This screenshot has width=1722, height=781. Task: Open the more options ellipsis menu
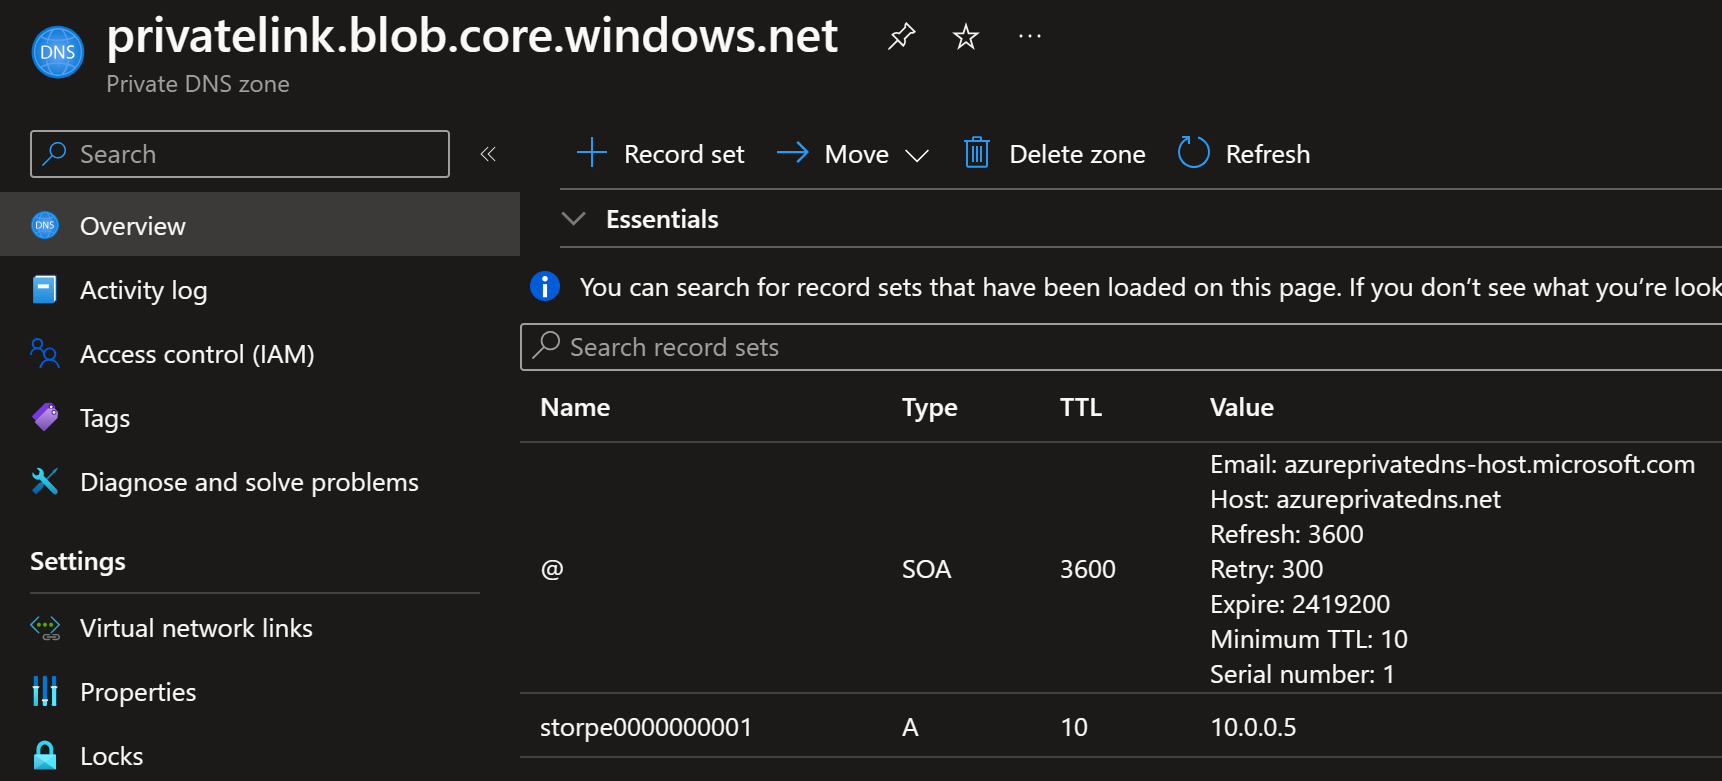1030,37
